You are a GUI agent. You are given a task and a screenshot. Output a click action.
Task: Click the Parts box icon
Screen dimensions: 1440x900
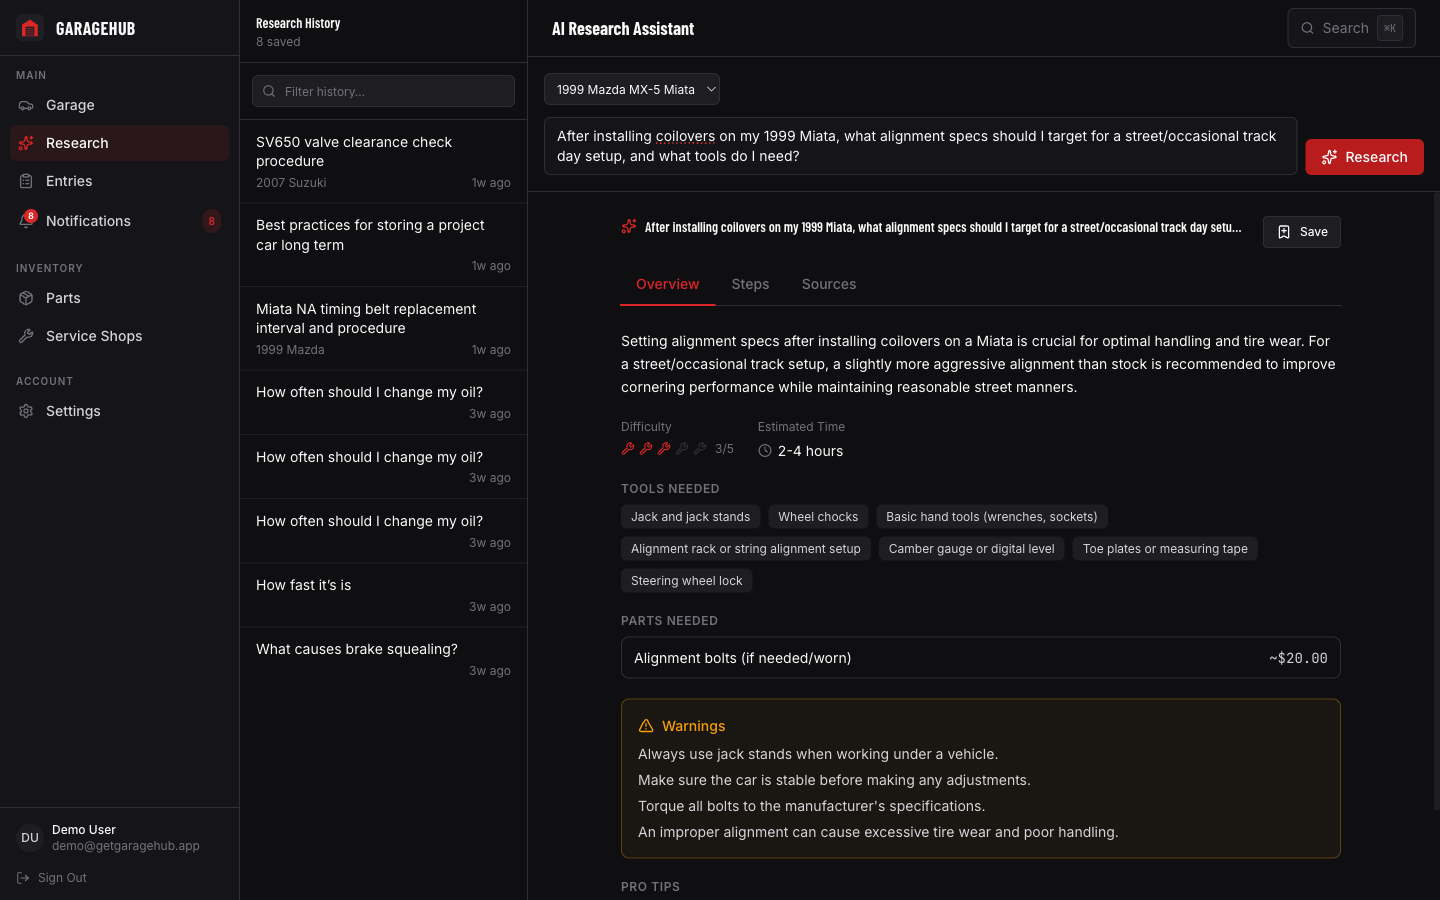[26, 298]
